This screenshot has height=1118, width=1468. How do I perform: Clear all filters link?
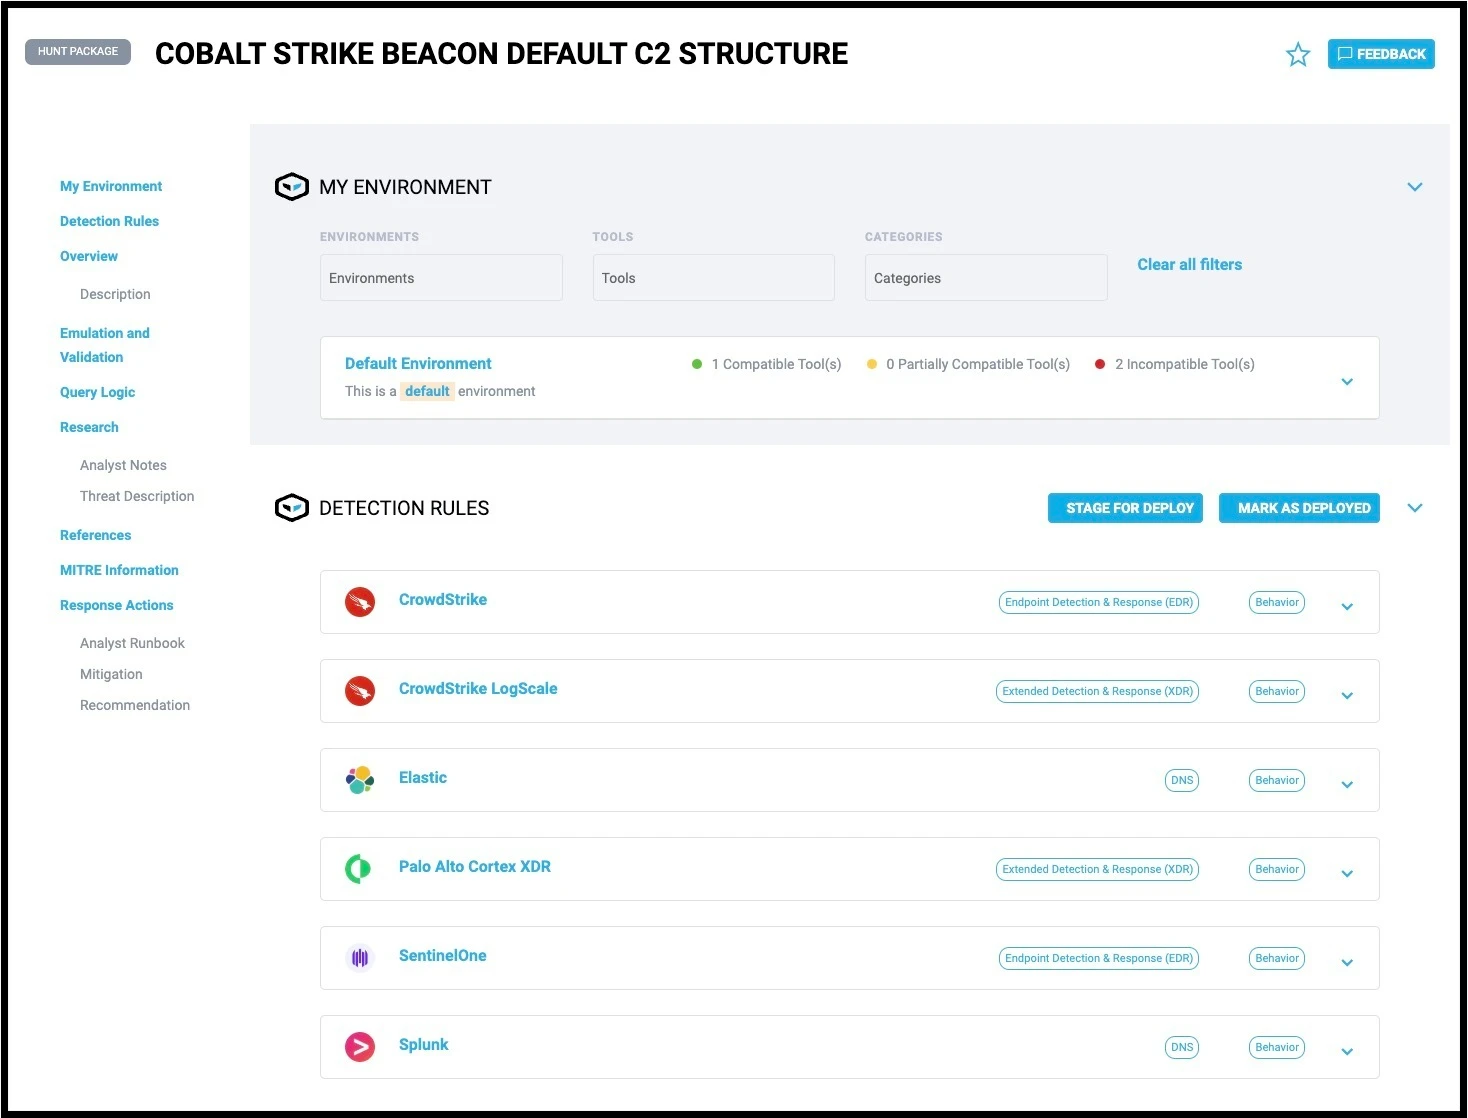coord(1189,265)
